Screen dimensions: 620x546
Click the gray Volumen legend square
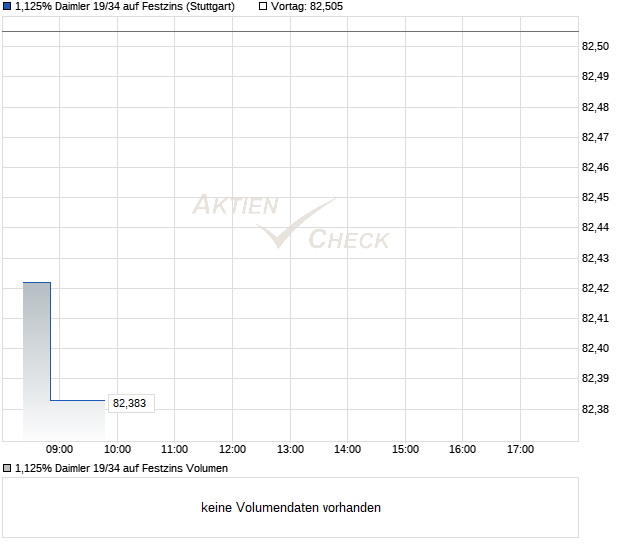click(7, 469)
